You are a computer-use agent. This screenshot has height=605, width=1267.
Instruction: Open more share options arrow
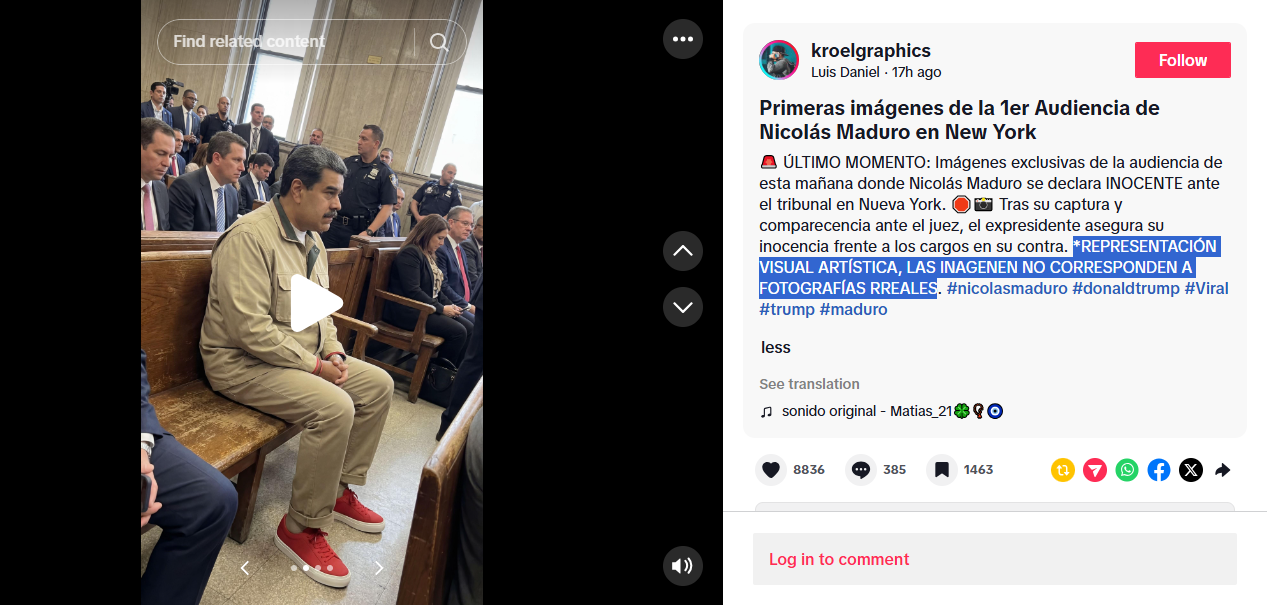pos(1222,470)
